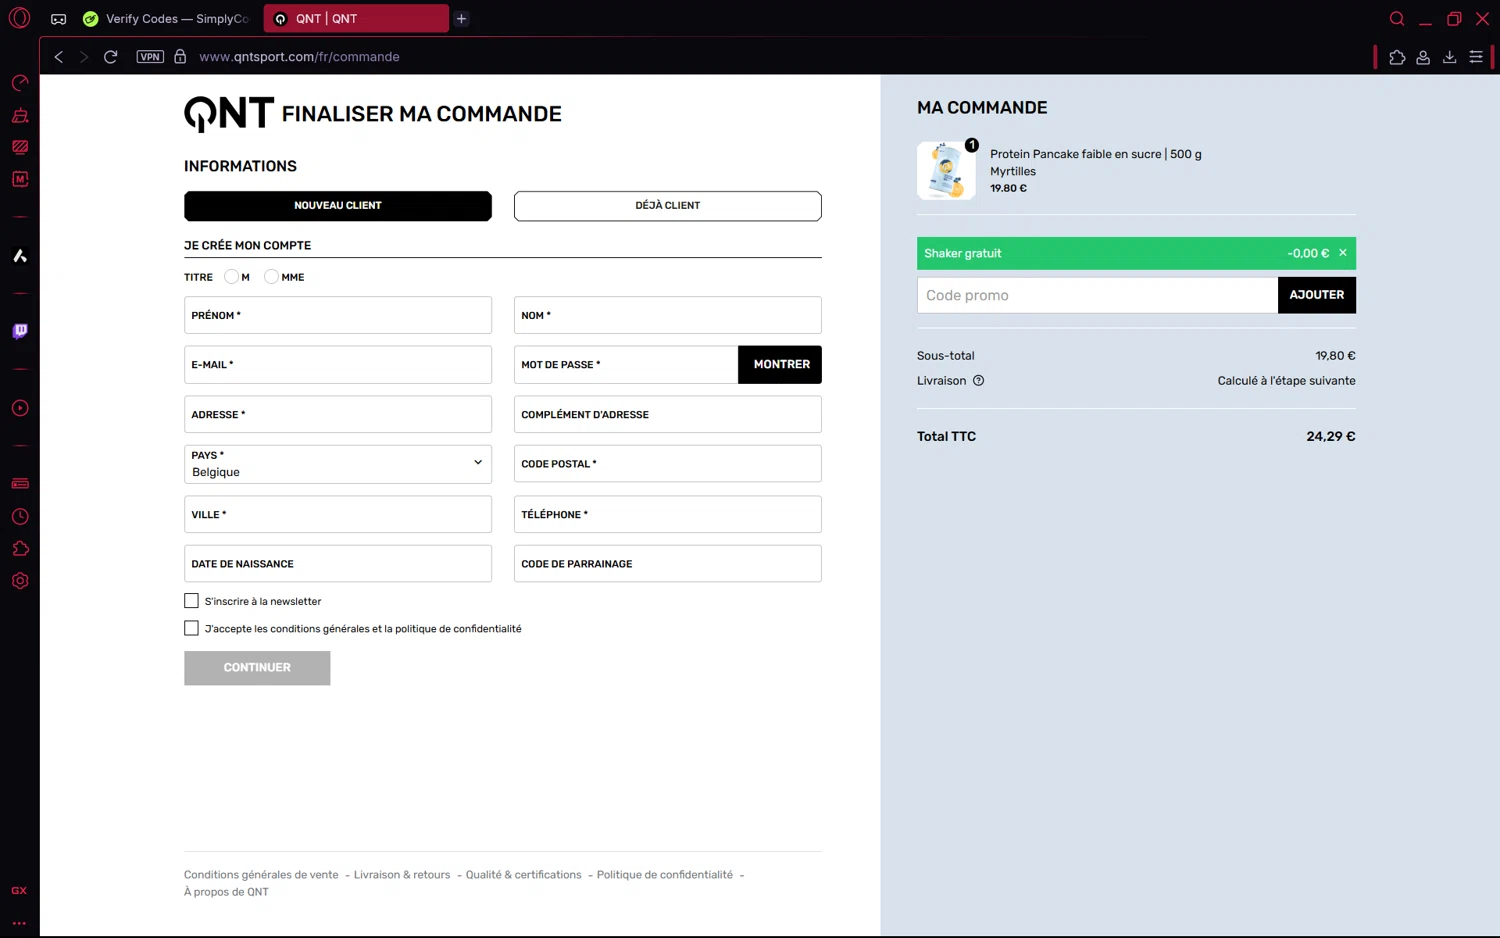Select the QNT | QNT browser tab

(356, 19)
